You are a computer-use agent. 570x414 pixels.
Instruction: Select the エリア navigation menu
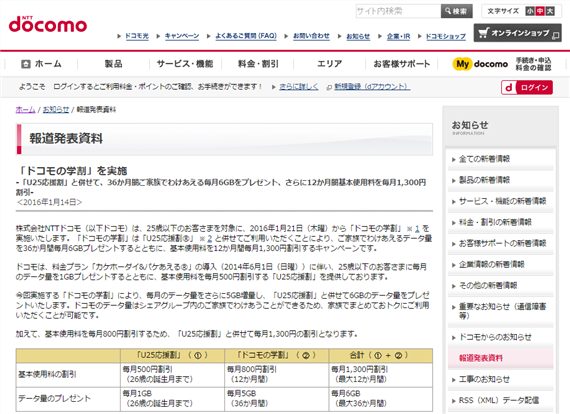[330, 64]
